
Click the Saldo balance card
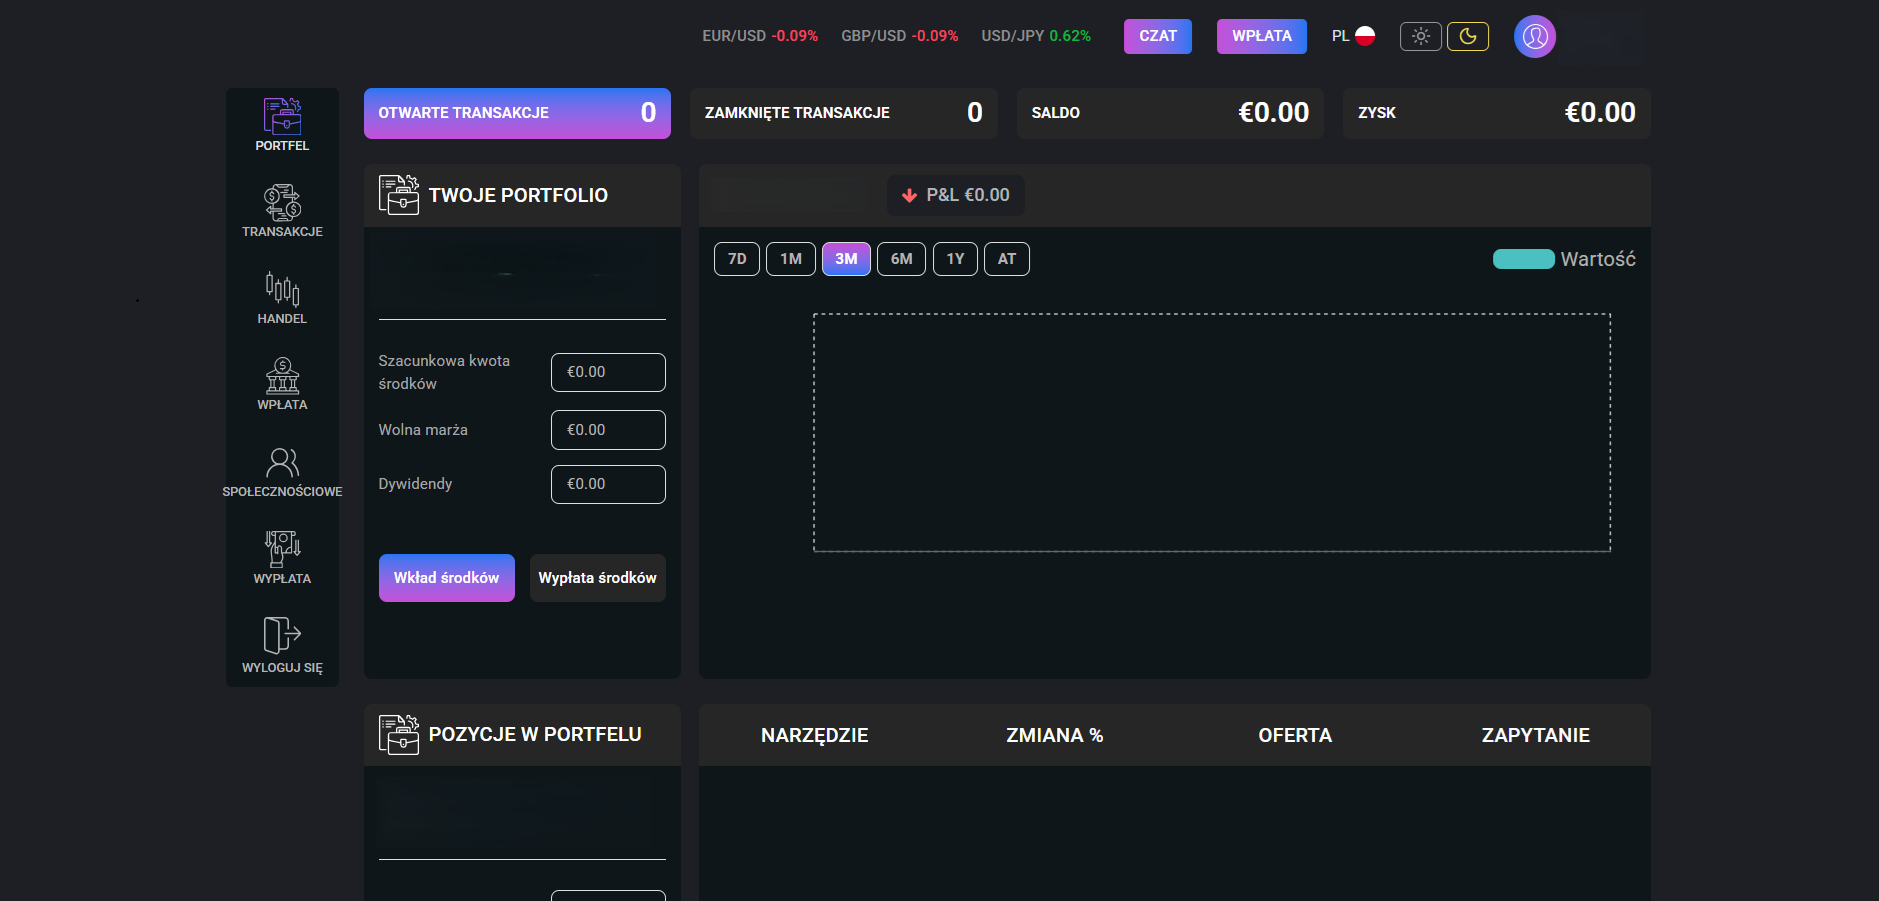tap(1170, 113)
